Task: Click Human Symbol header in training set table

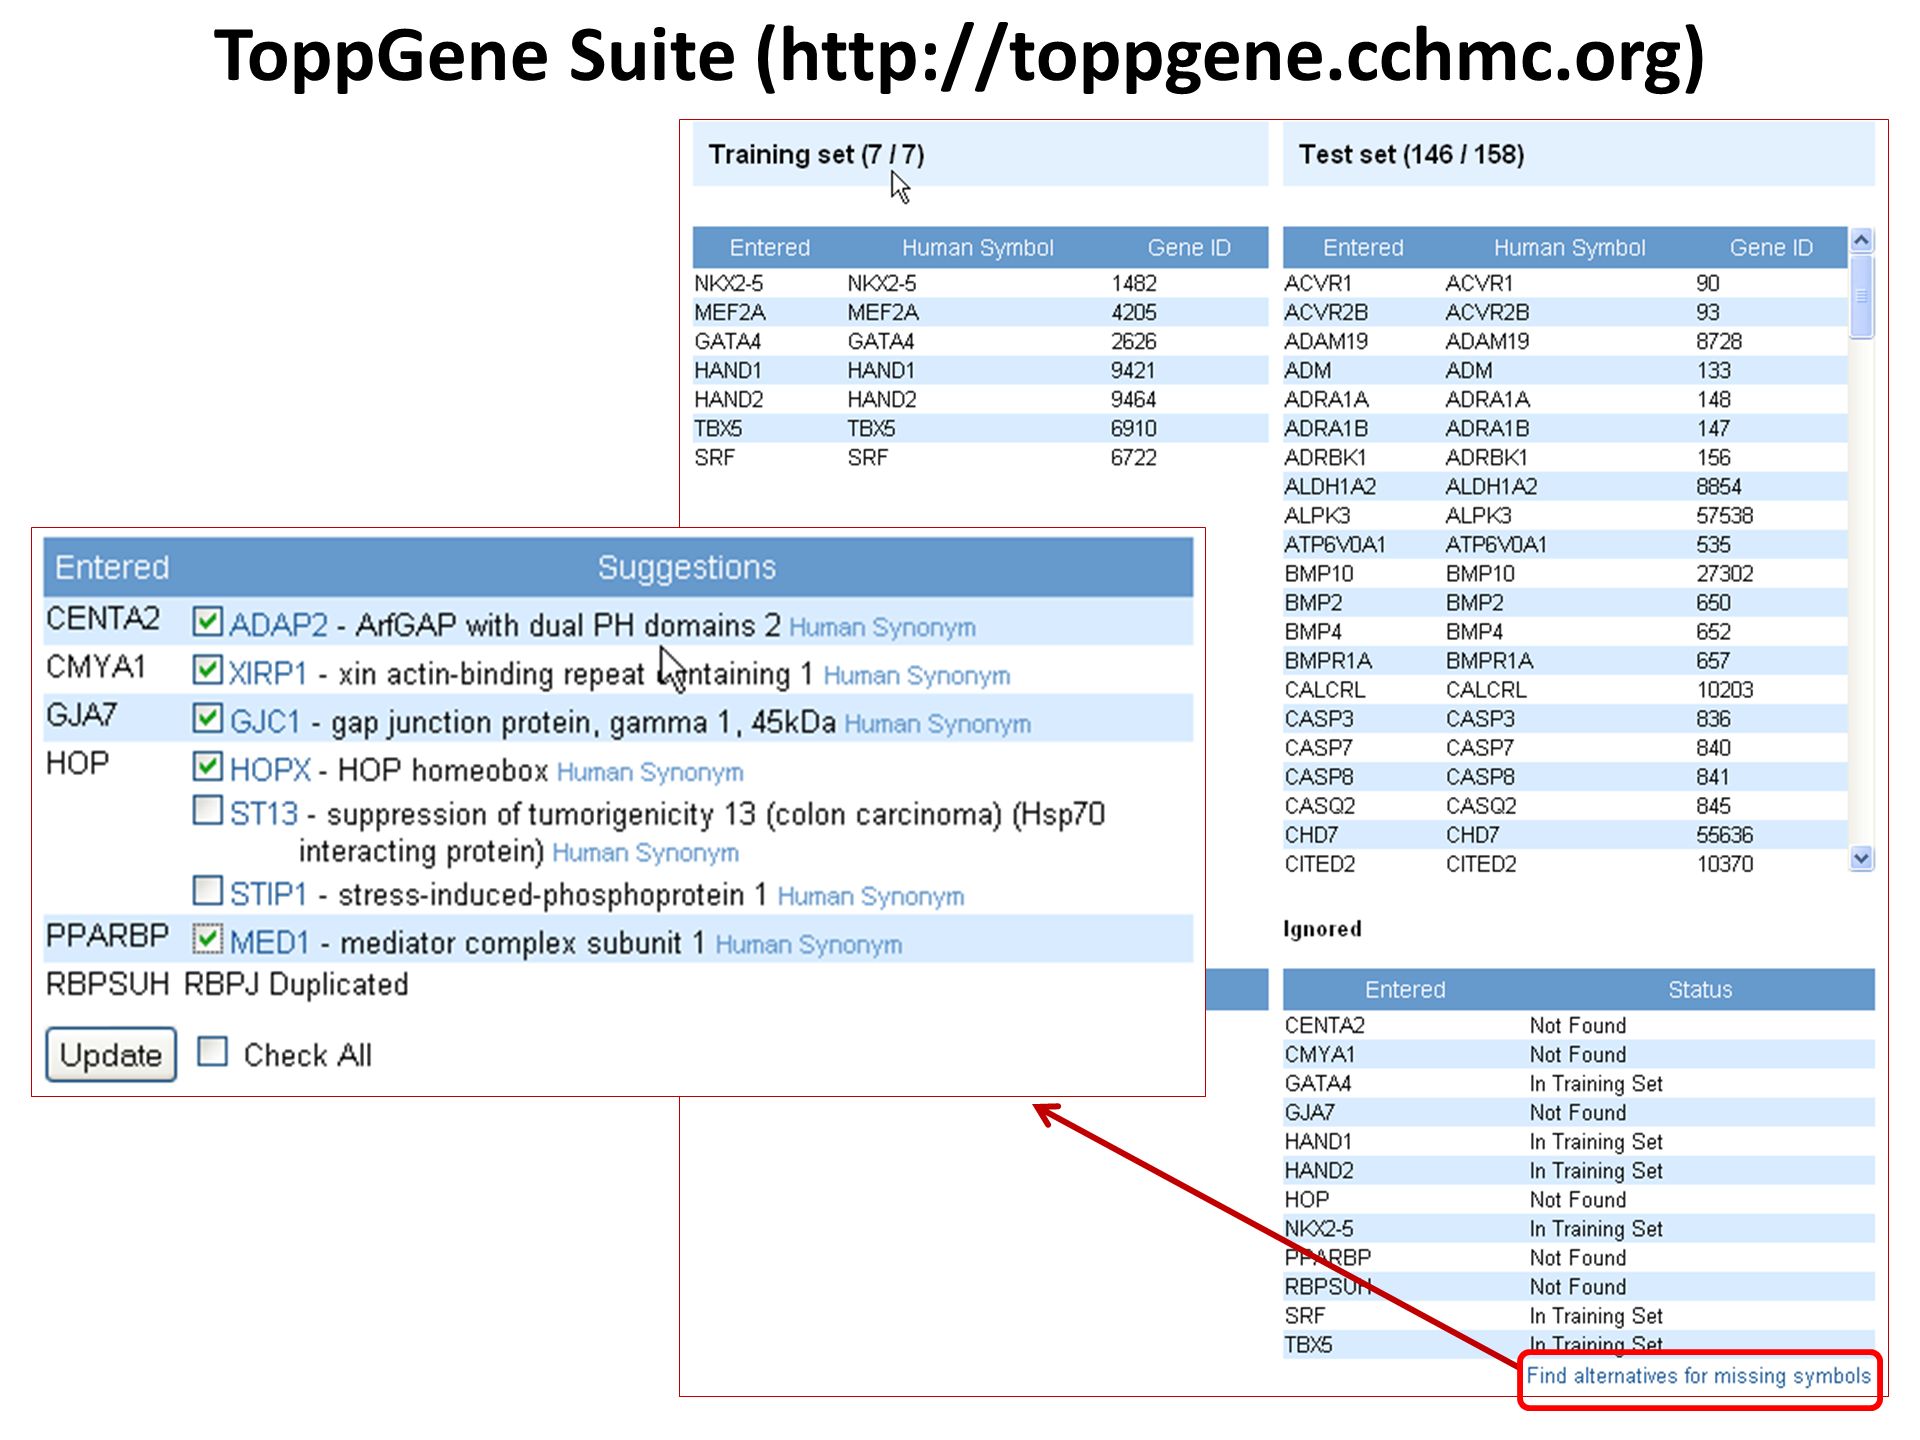Action: point(978,247)
